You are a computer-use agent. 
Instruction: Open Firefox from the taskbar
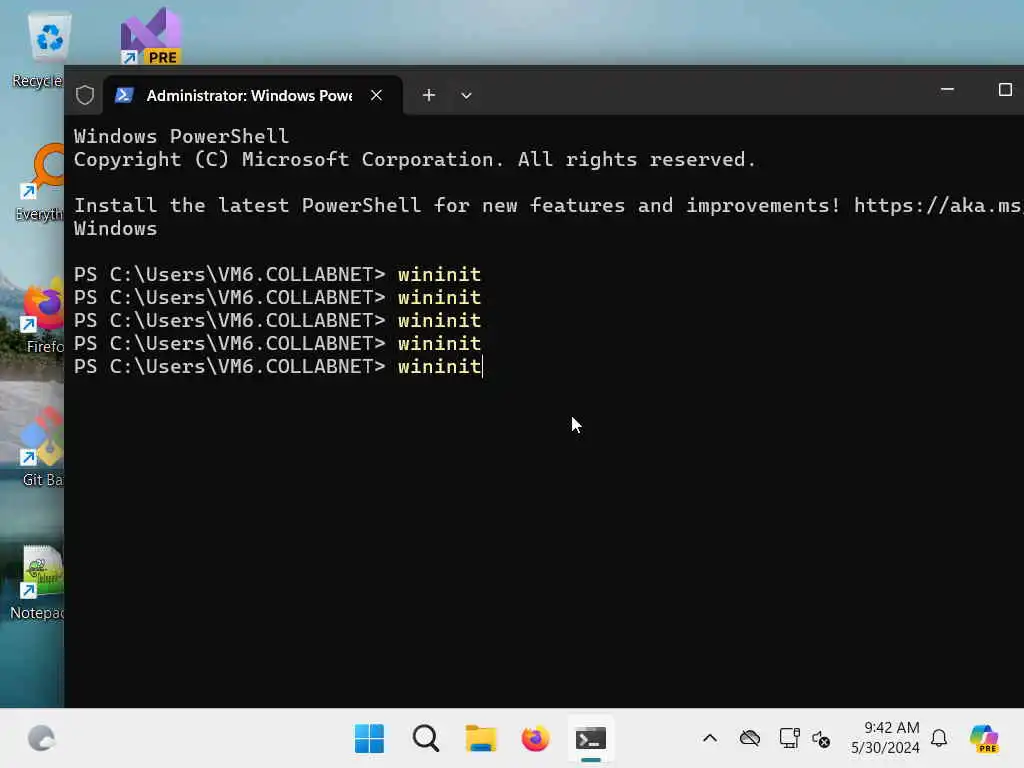pyautogui.click(x=536, y=739)
